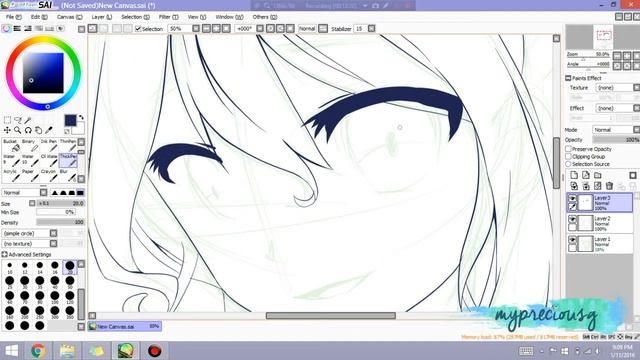
Task: Open the Windows Start menu
Action: pyautogui.click(x=11, y=351)
